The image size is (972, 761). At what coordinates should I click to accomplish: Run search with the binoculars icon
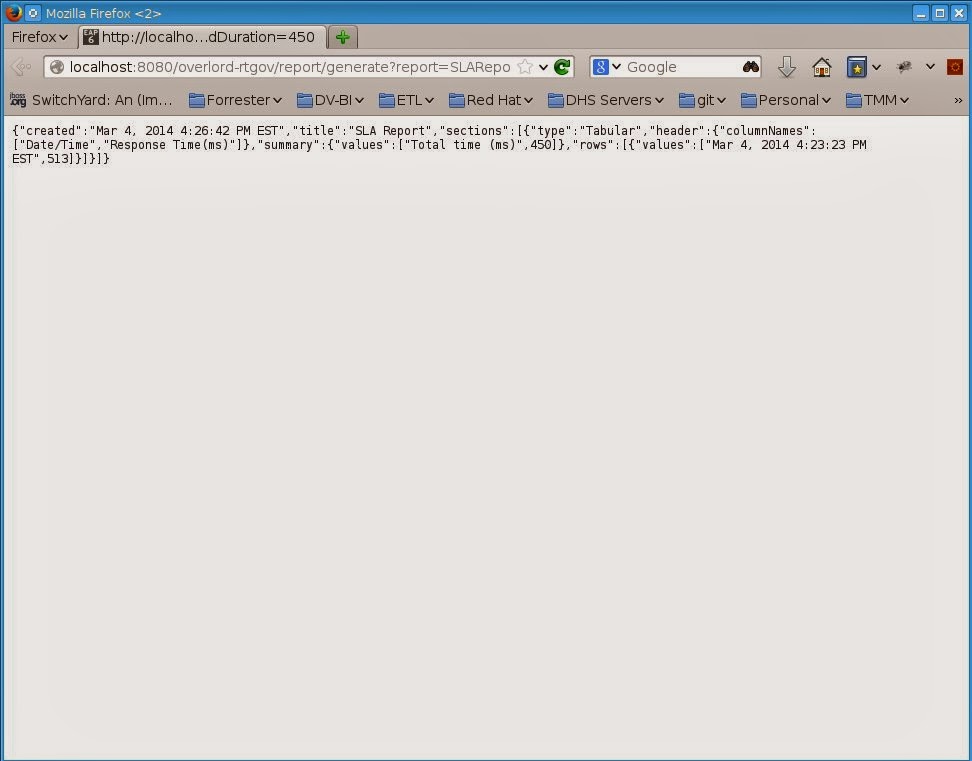pyautogui.click(x=751, y=67)
